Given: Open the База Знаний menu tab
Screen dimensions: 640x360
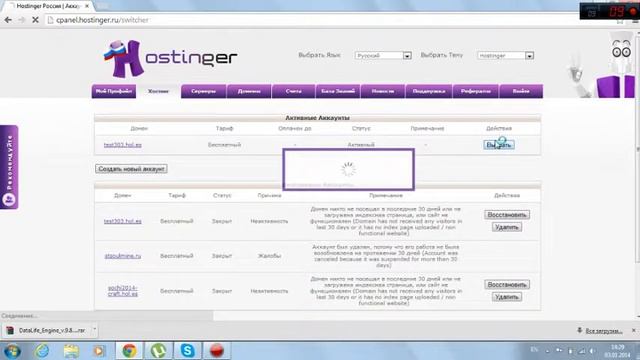Looking at the screenshot, I should pyautogui.click(x=338, y=91).
